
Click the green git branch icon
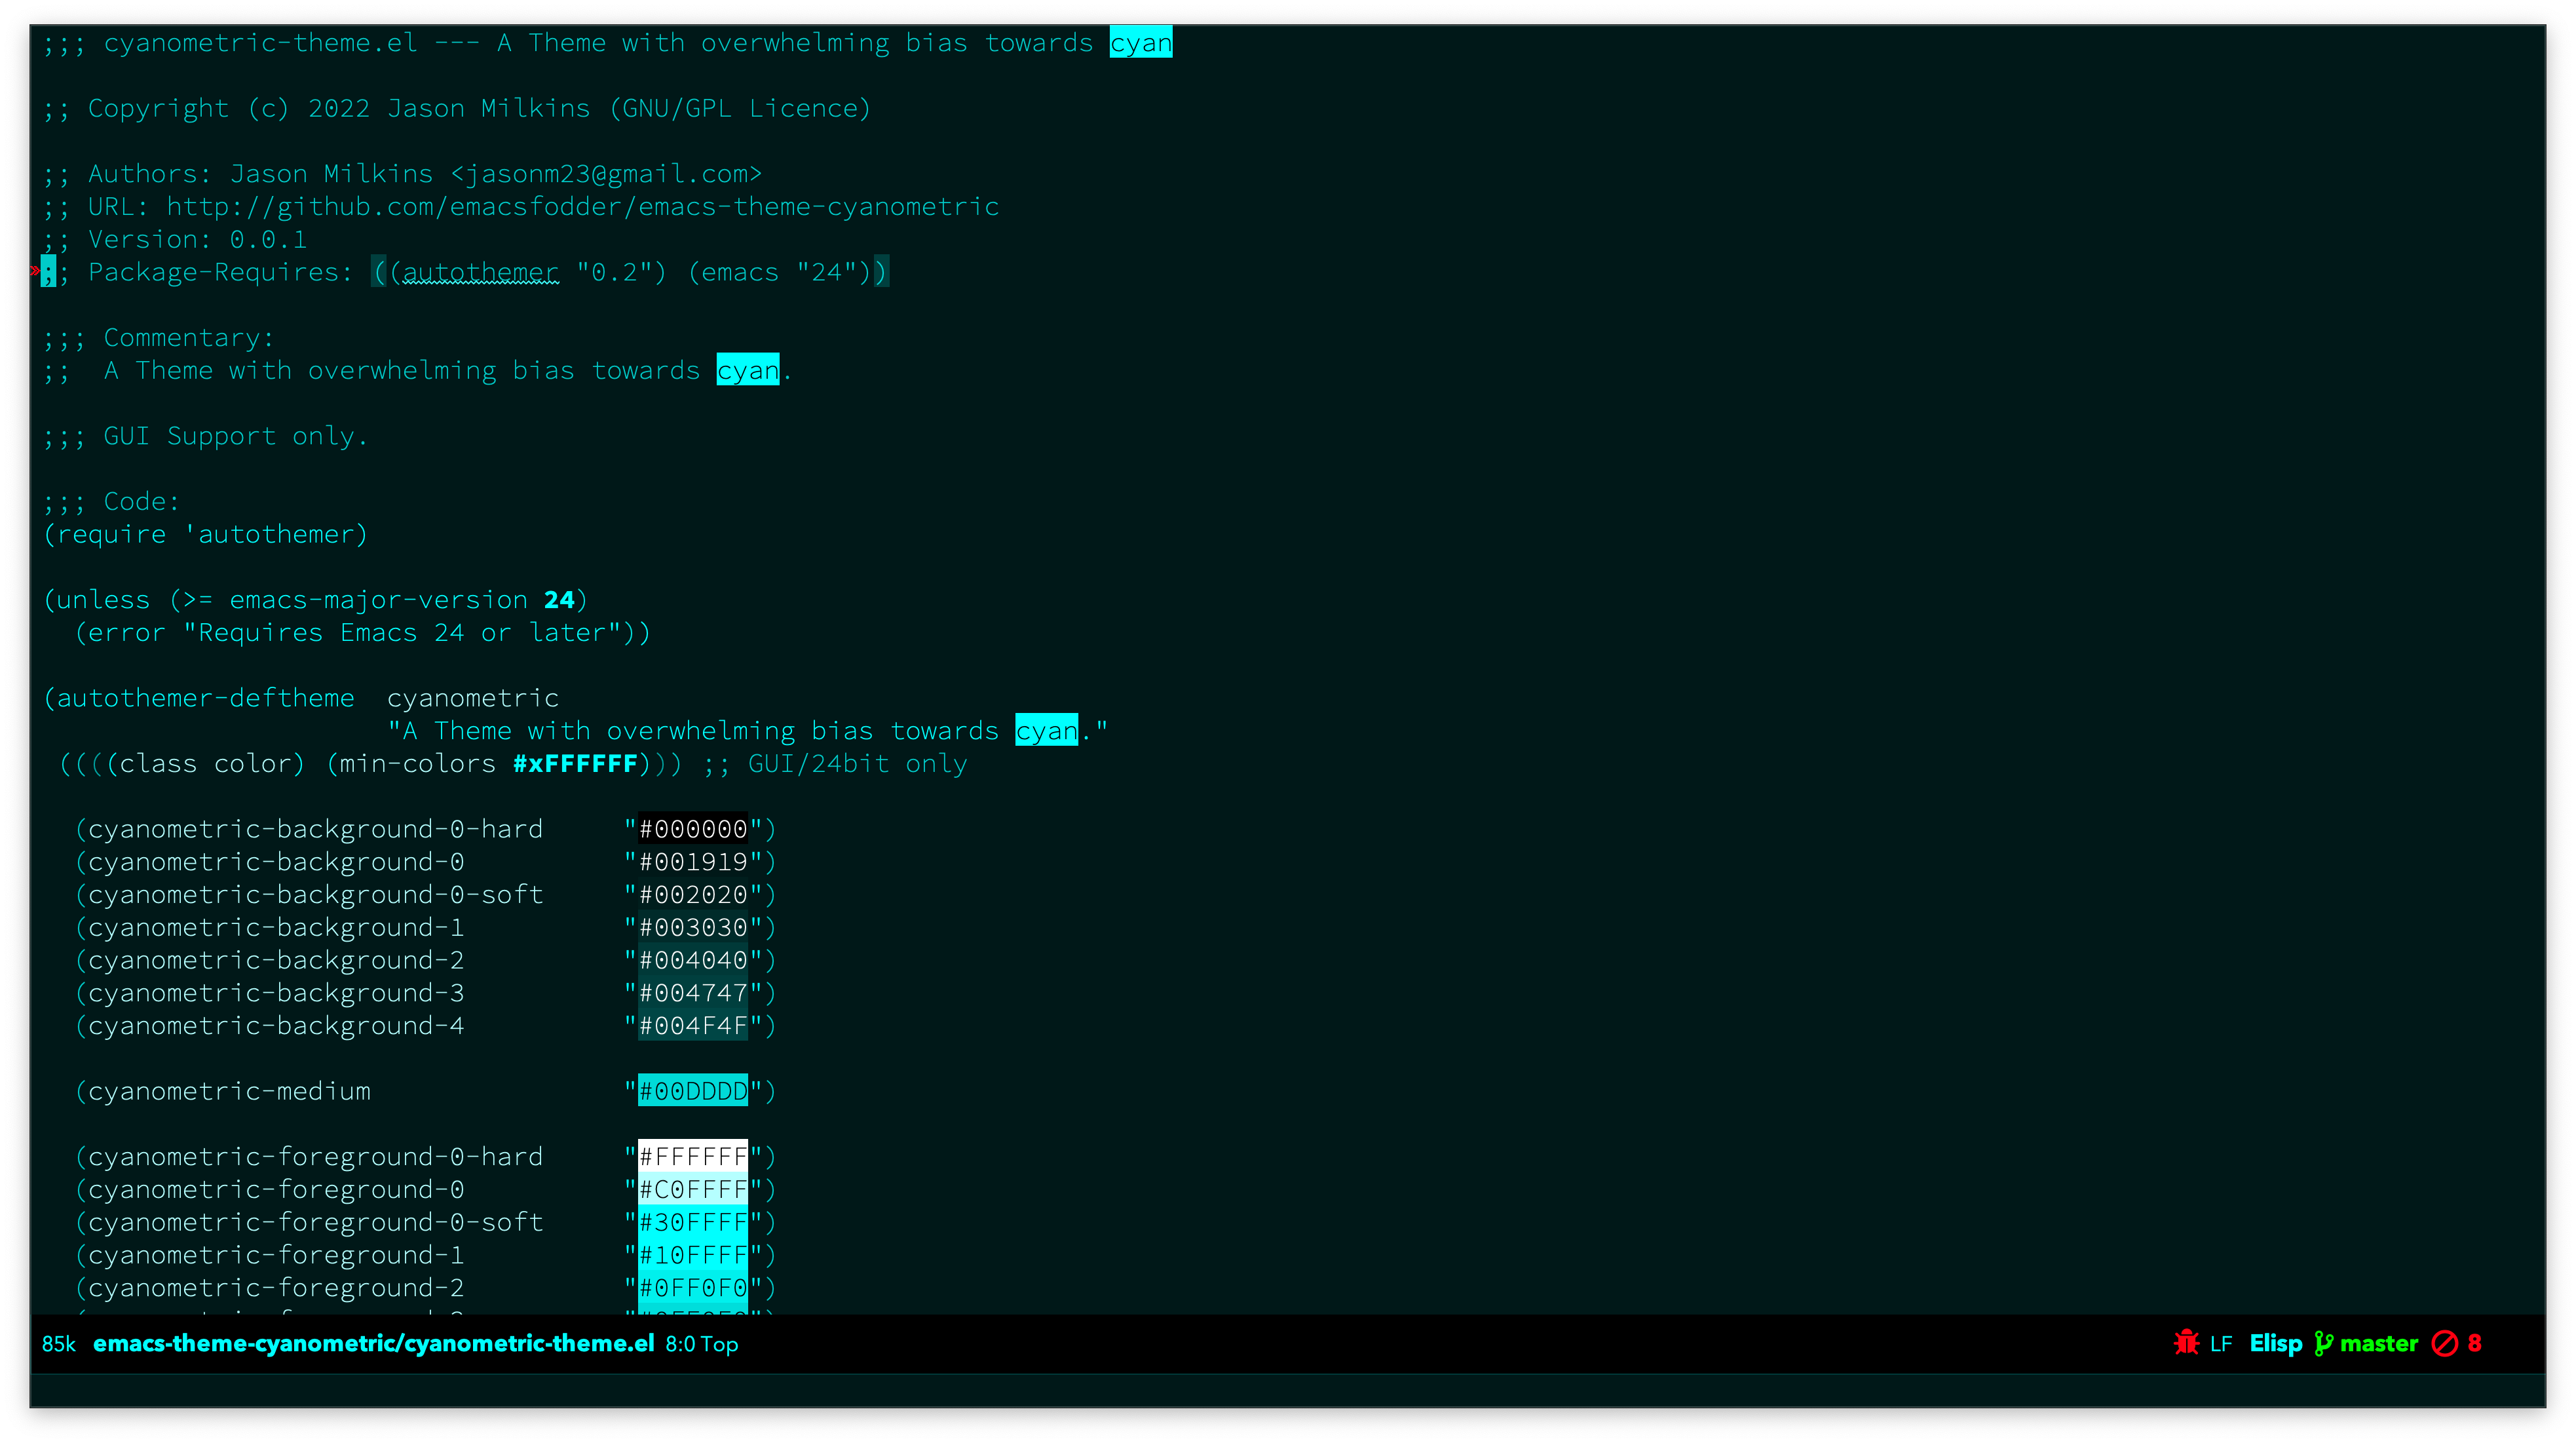pyautogui.click(x=2324, y=1343)
